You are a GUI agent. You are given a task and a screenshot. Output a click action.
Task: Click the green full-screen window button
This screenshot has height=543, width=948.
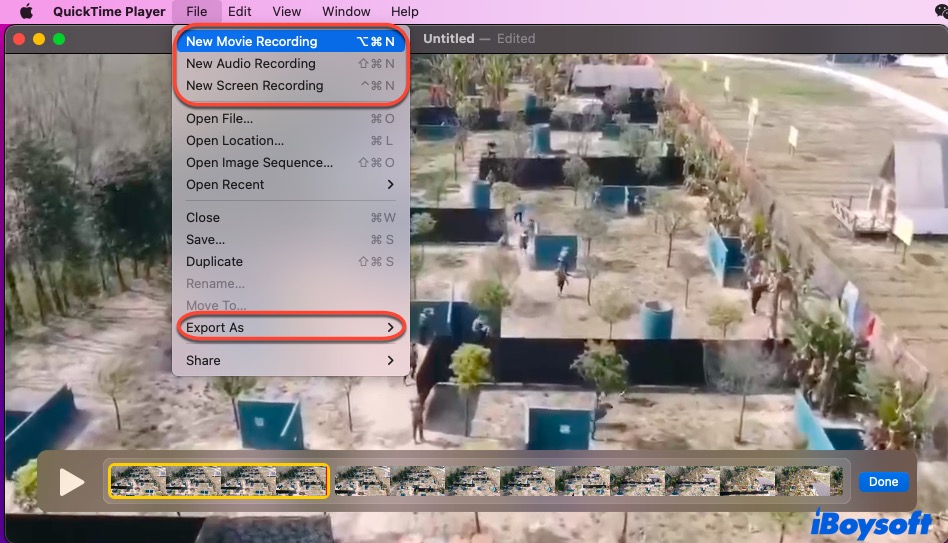point(59,39)
